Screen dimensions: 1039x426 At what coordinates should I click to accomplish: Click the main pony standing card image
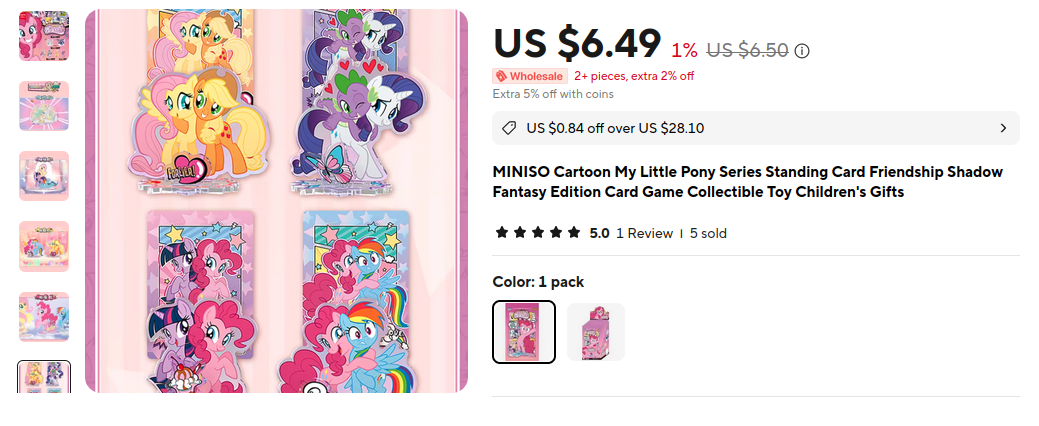coord(276,200)
